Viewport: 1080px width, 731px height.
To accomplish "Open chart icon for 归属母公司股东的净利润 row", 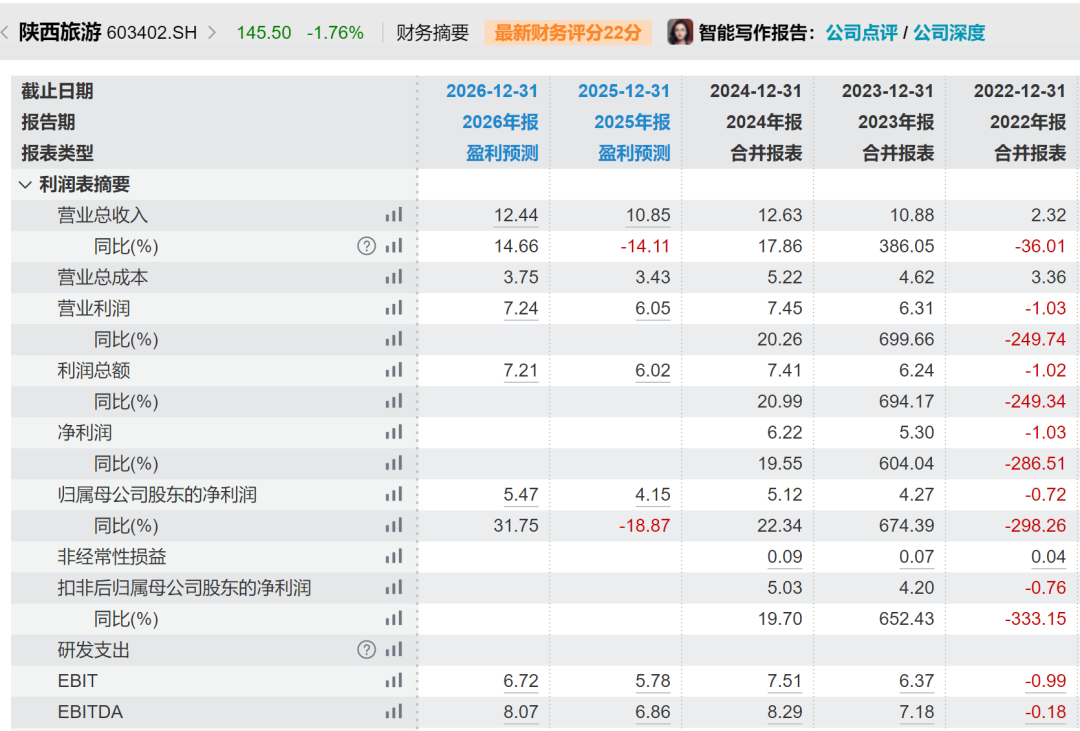I will (x=394, y=494).
